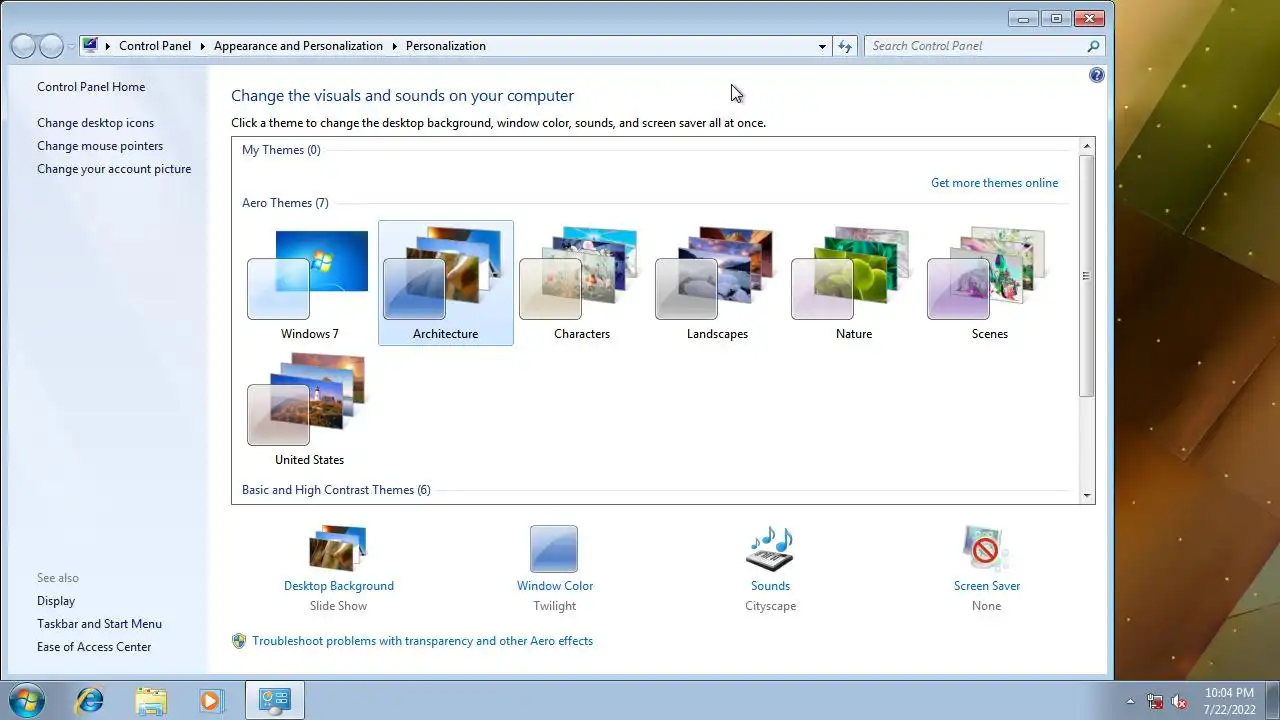Open Taskbar and Start Menu link
The height and width of the screenshot is (720, 1280).
tap(99, 624)
